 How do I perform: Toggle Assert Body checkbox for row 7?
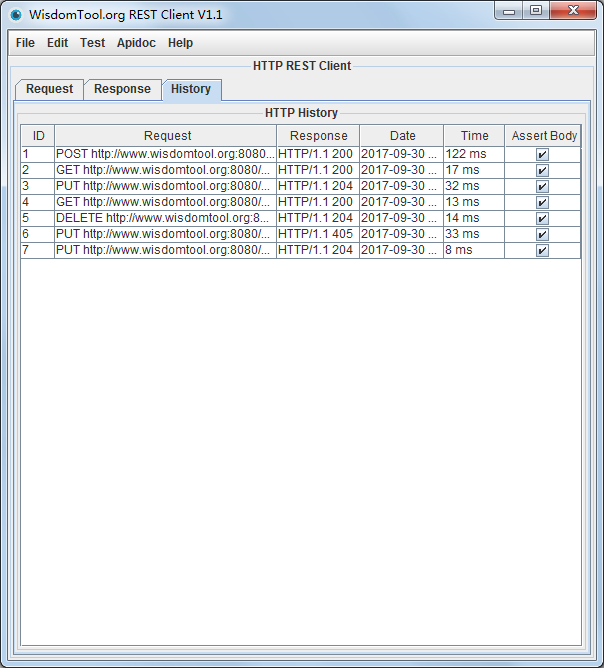(542, 250)
